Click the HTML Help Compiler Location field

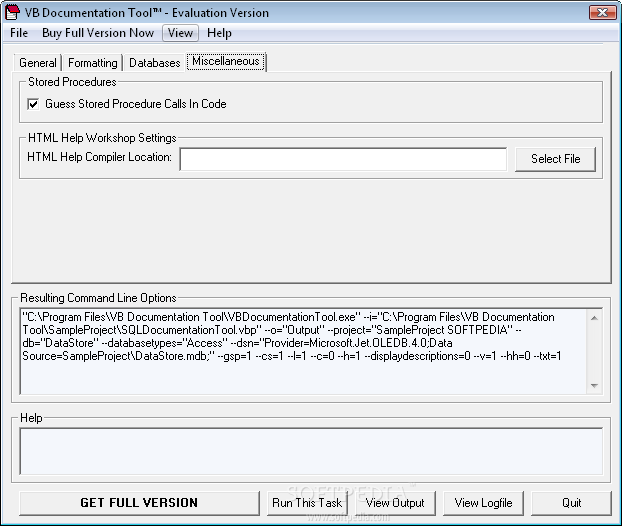click(x=343, y=159)
